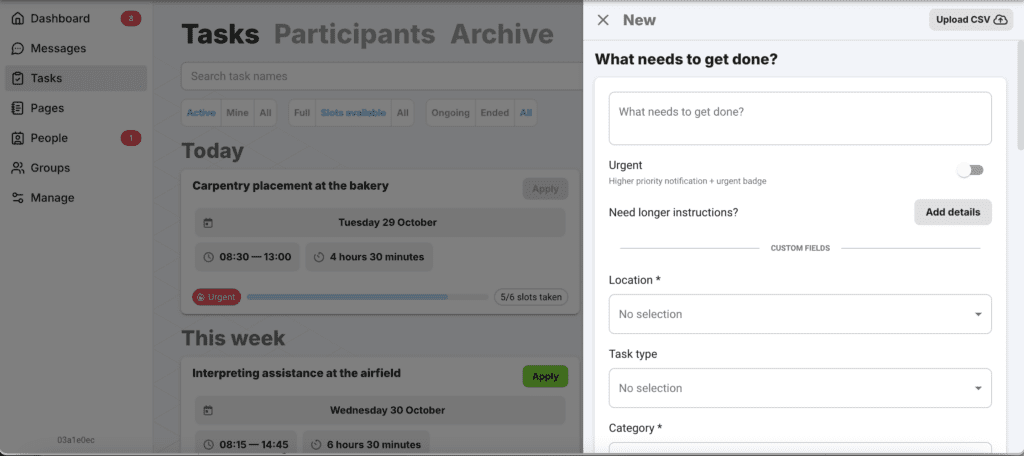Viewport: 1024px width, 456px height.
Task: Click the Upload CSV button
Action: (x=970, y=20)
